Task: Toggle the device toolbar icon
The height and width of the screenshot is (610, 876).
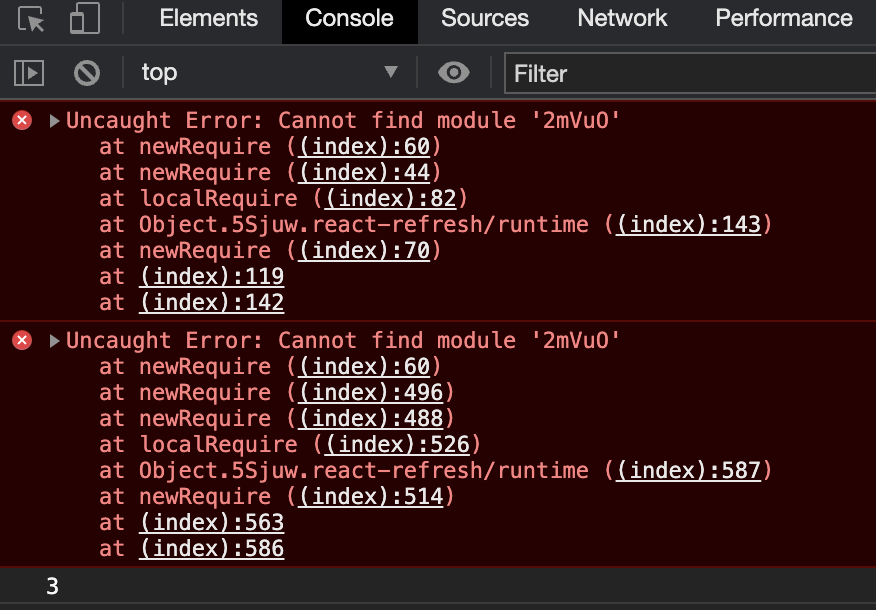Action: pos(85,18)
